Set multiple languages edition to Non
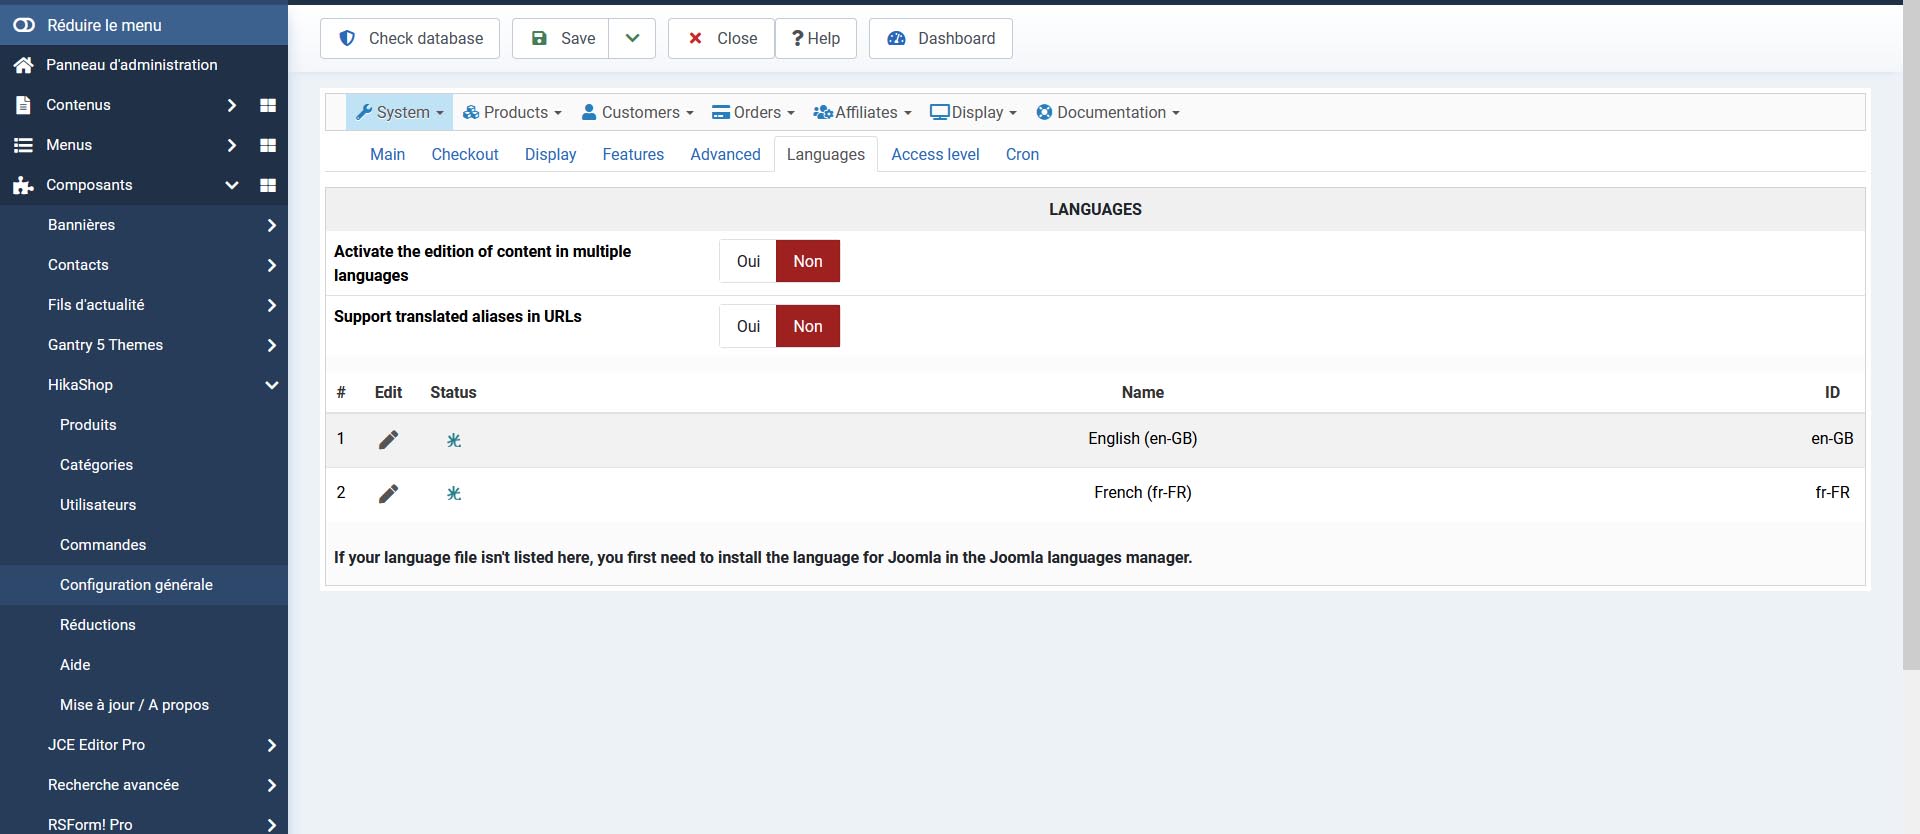Image resolution: width=1920 pixels, height=834 pixels. 808,261
